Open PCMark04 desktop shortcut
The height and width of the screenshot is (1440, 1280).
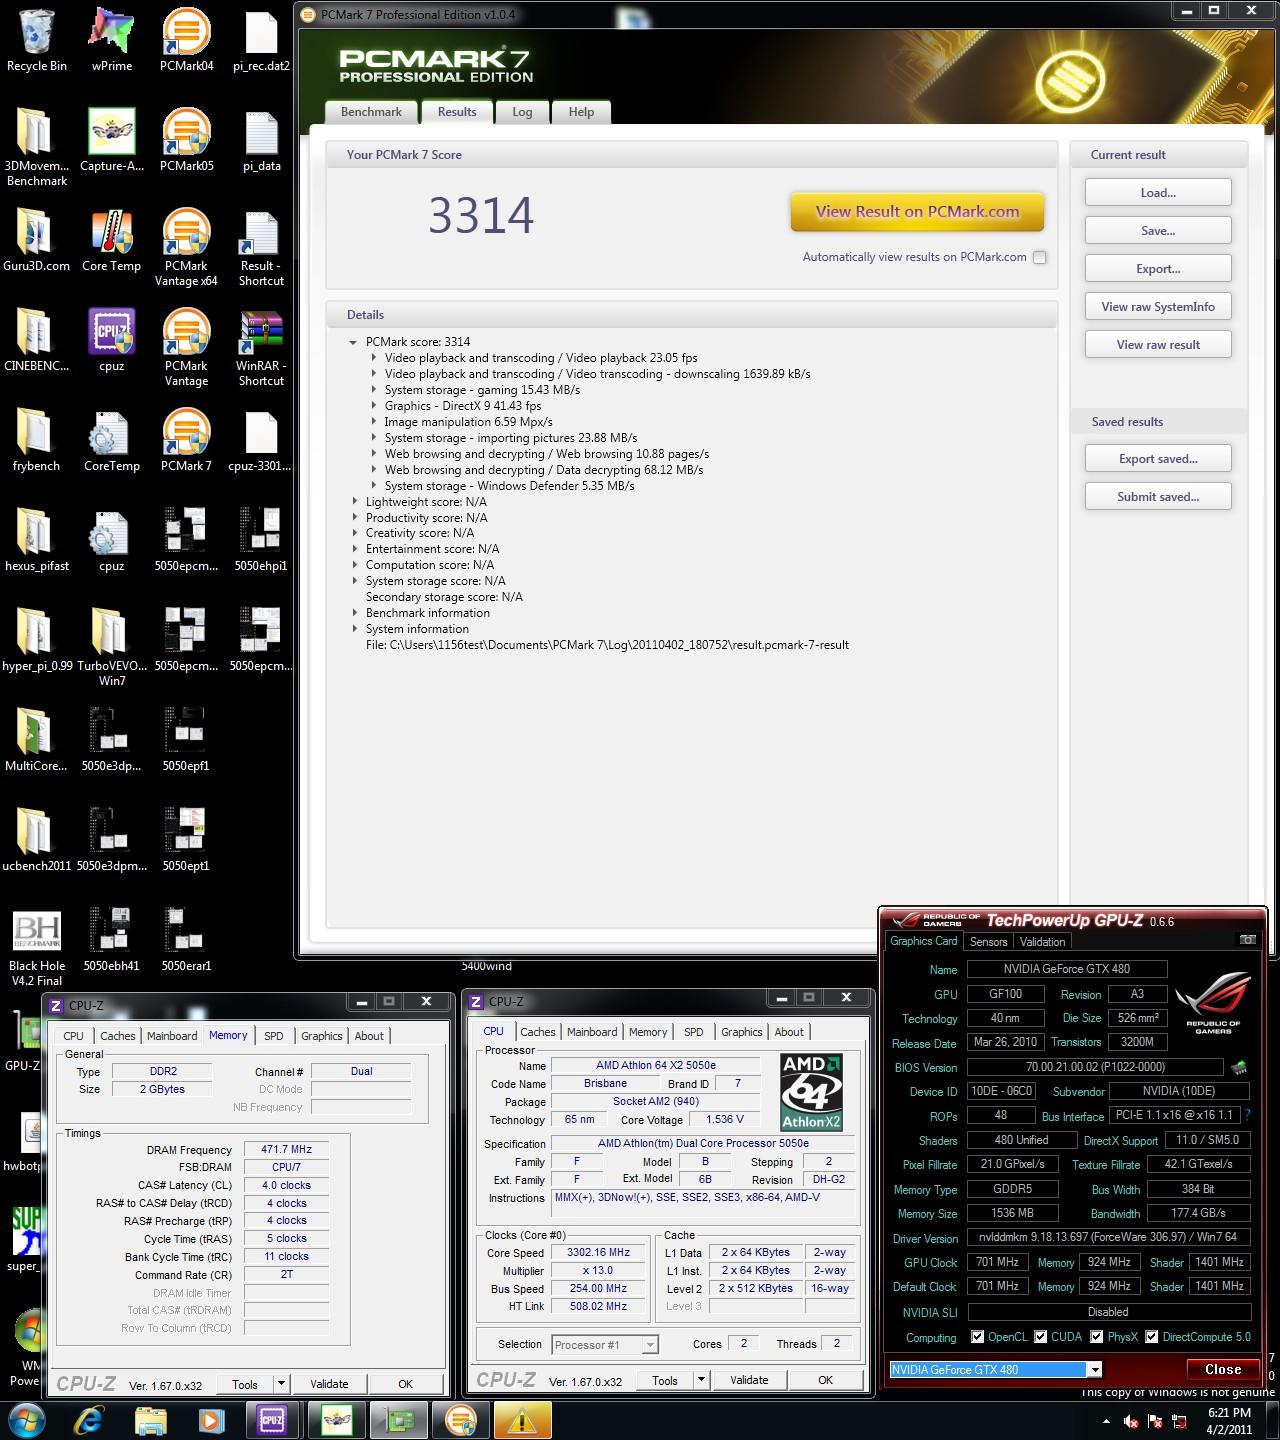pyautogui.click(x=186, y=40)
